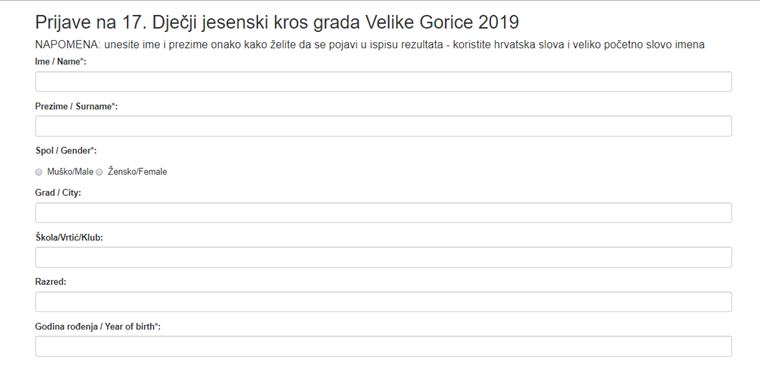Click into the Škola/Vrtić/Klub text box
Viewport: 760px width, 365px height.
[383, 257]
